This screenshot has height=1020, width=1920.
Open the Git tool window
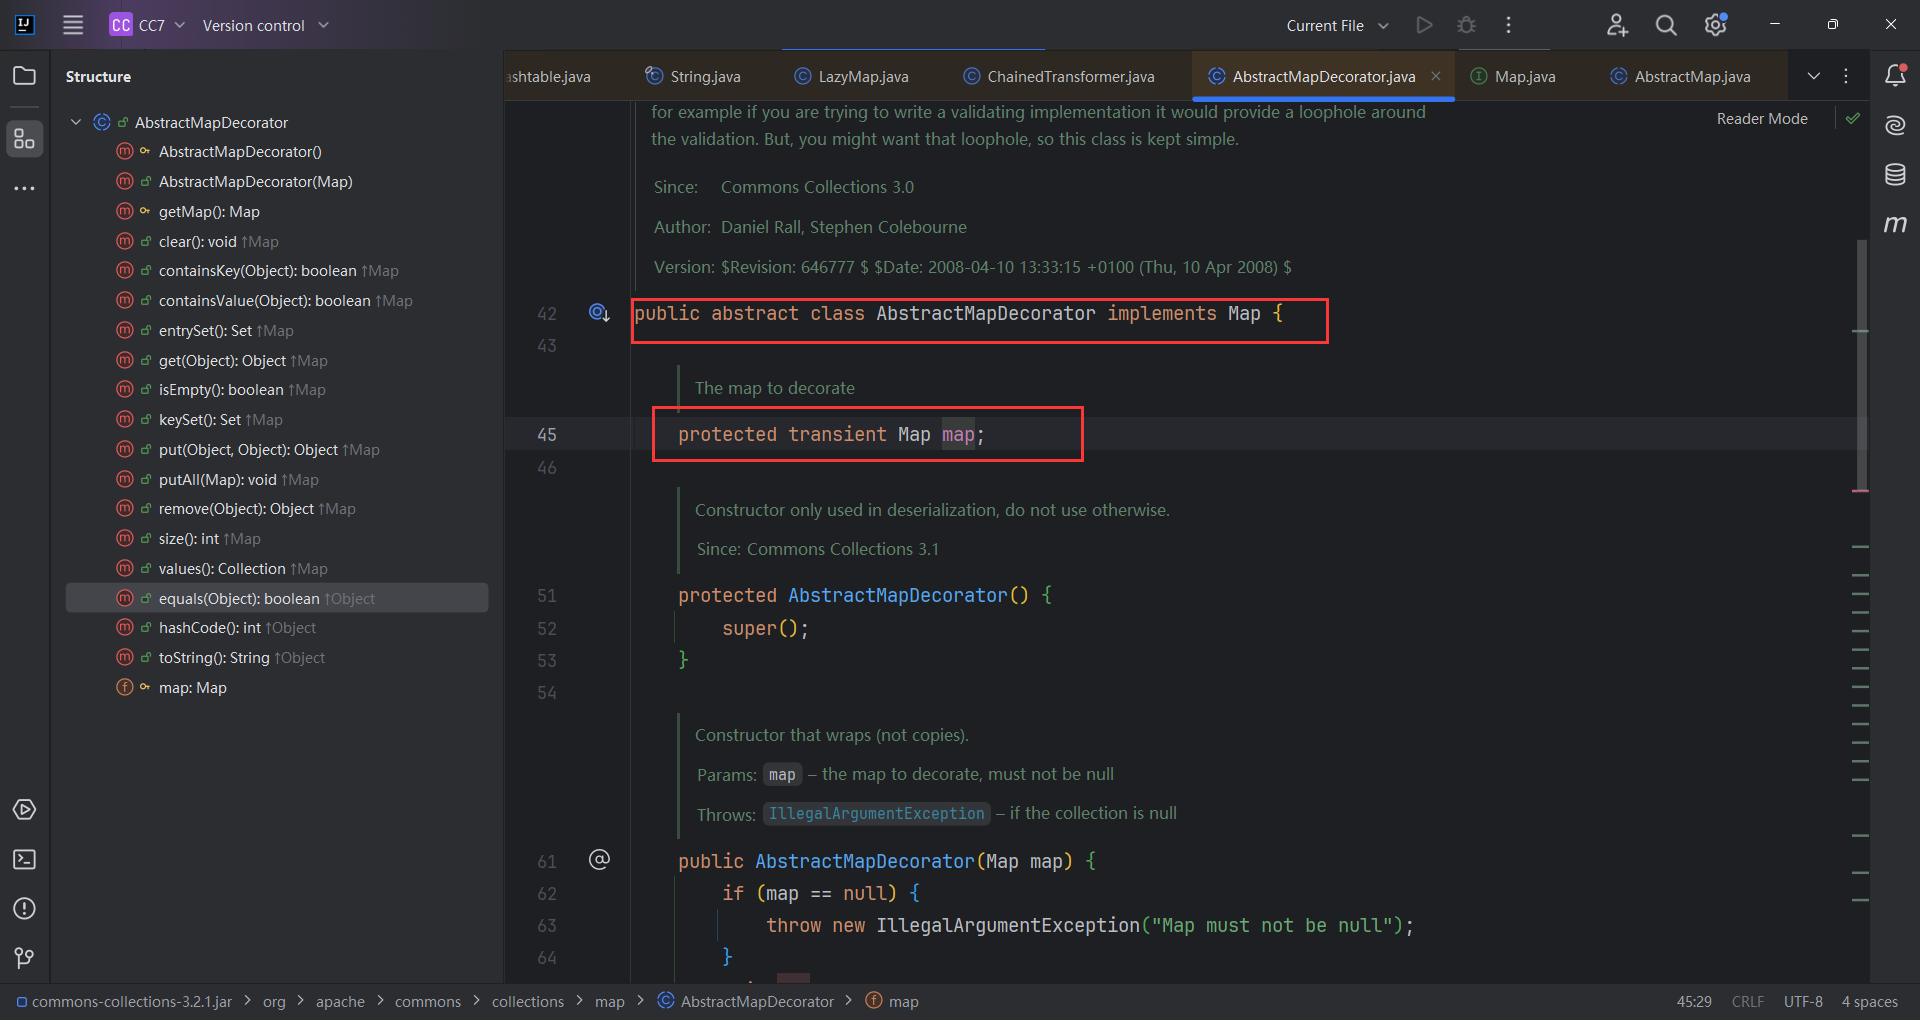25,958
